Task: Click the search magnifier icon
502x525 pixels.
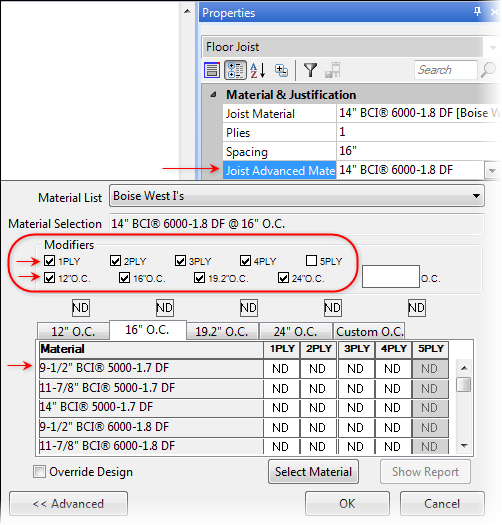Action: pyautogui.click(x=488, y=70)
